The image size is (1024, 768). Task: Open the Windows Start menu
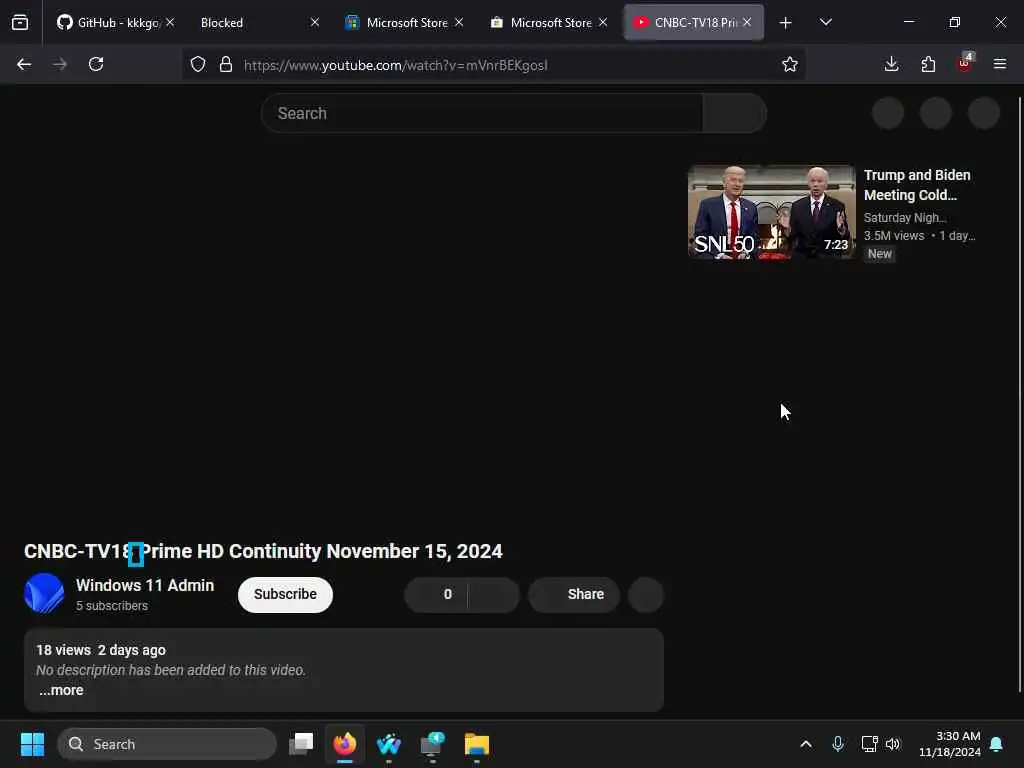click(x=32, y=744)
